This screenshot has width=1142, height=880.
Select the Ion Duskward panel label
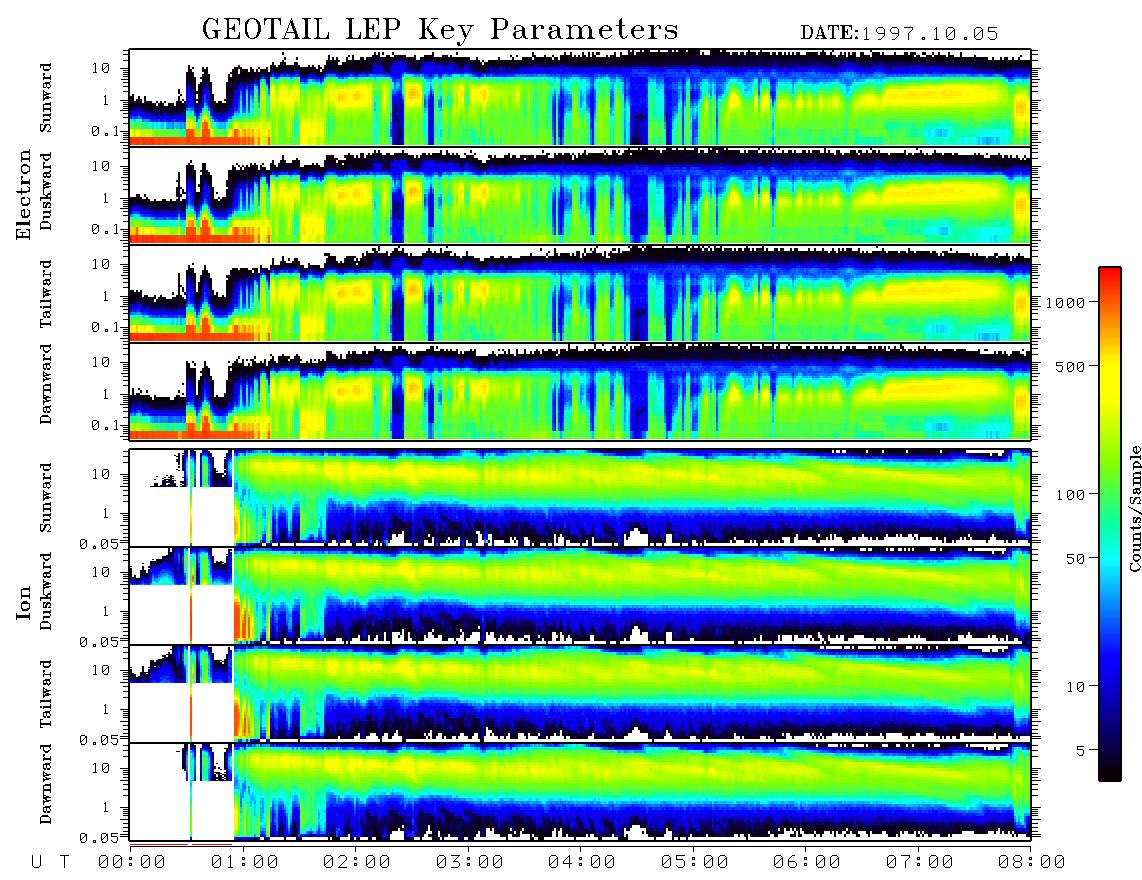[x=46, y=591]
